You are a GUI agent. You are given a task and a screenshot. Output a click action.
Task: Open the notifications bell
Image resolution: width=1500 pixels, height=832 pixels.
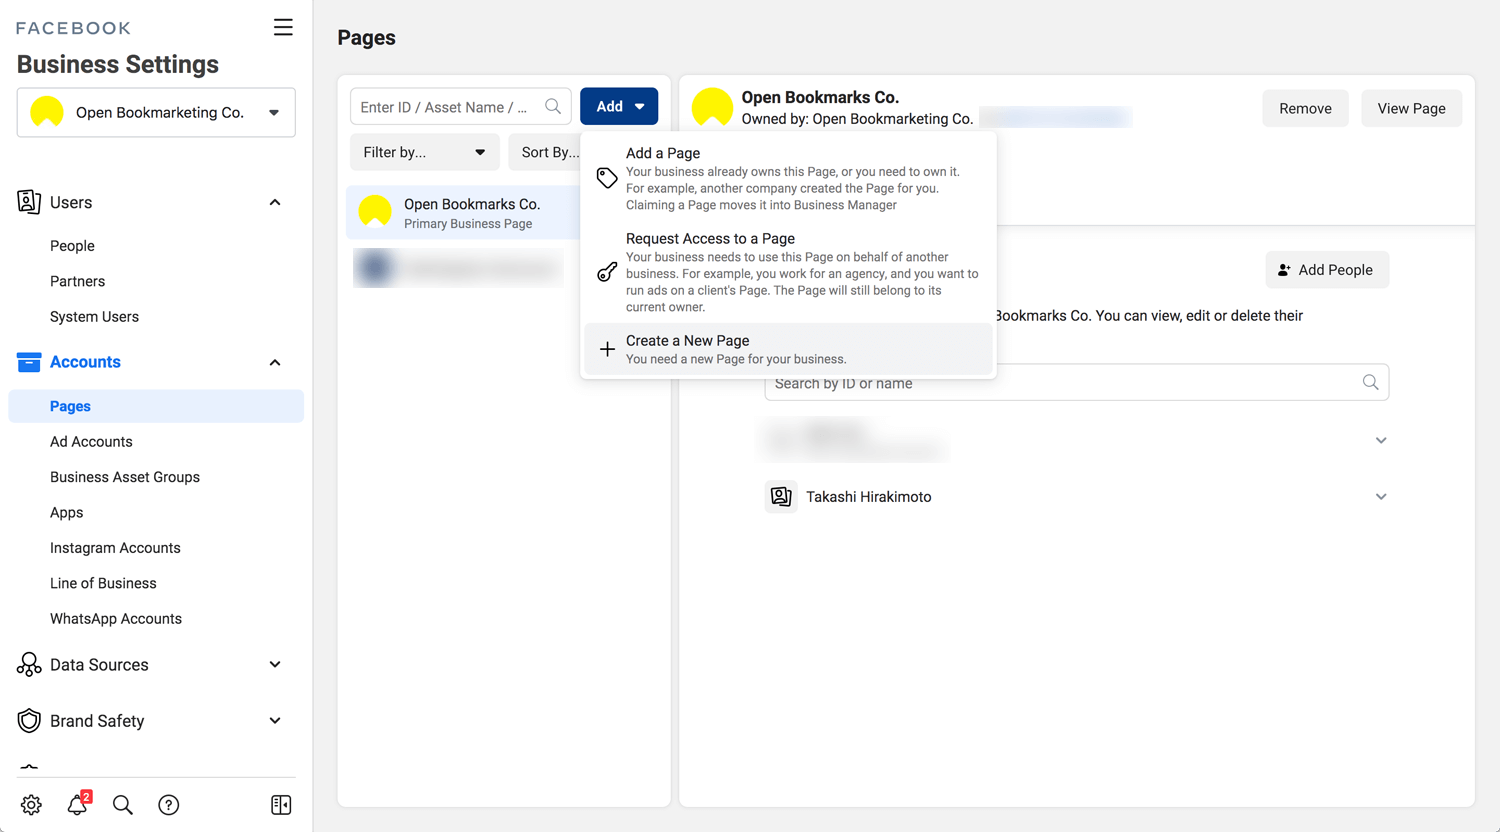coord(77,805)
